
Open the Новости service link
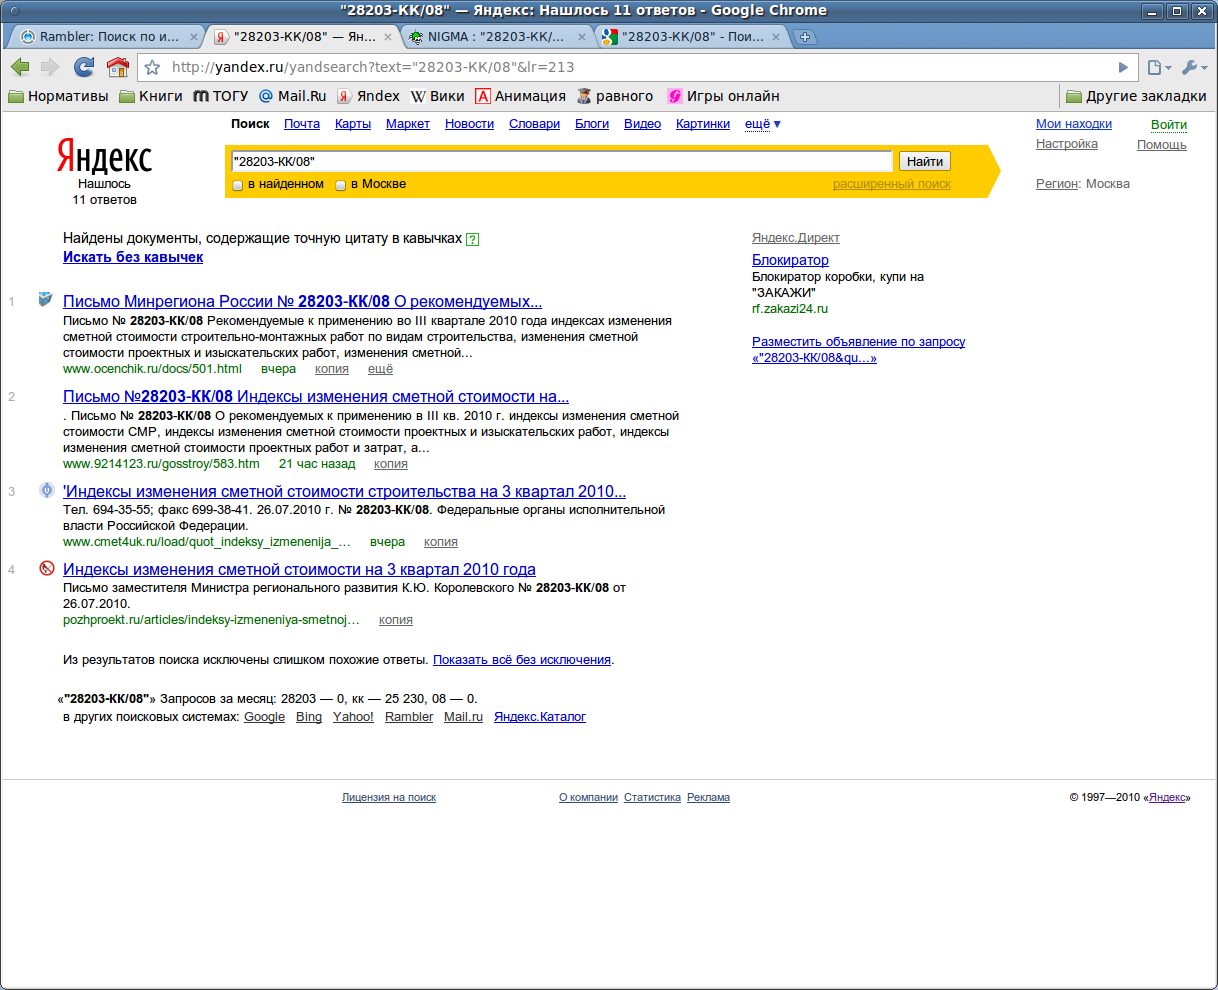(470, 124)
